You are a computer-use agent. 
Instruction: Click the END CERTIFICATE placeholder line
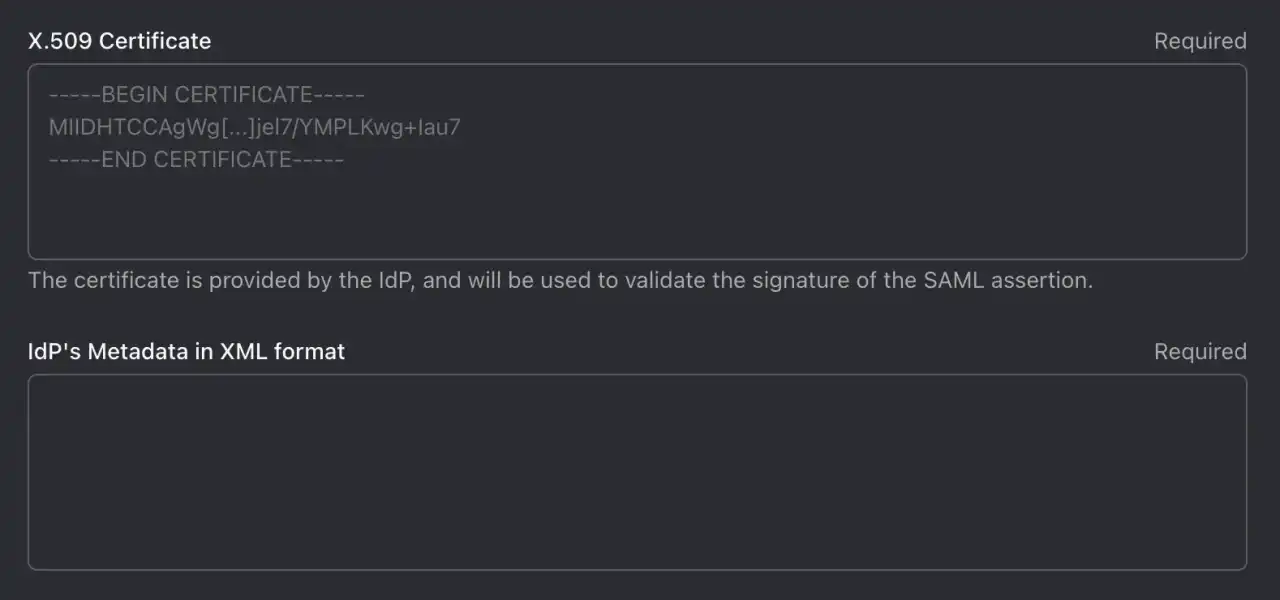click(195, 159)
